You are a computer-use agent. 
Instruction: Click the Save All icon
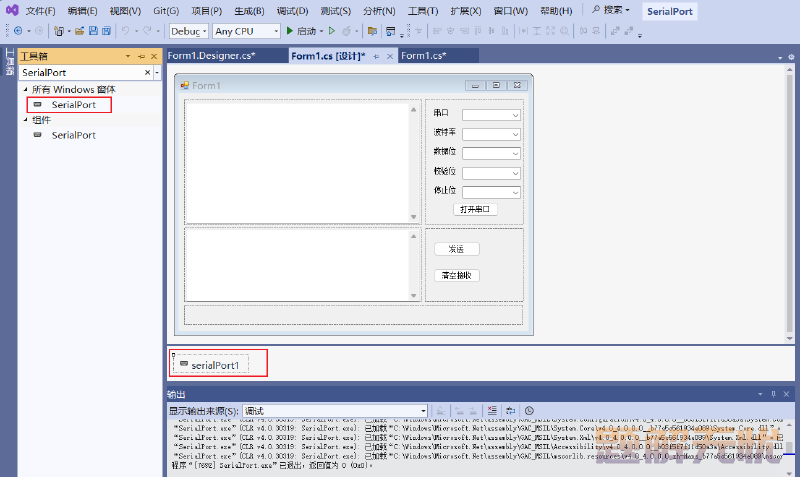pos(106,31)
